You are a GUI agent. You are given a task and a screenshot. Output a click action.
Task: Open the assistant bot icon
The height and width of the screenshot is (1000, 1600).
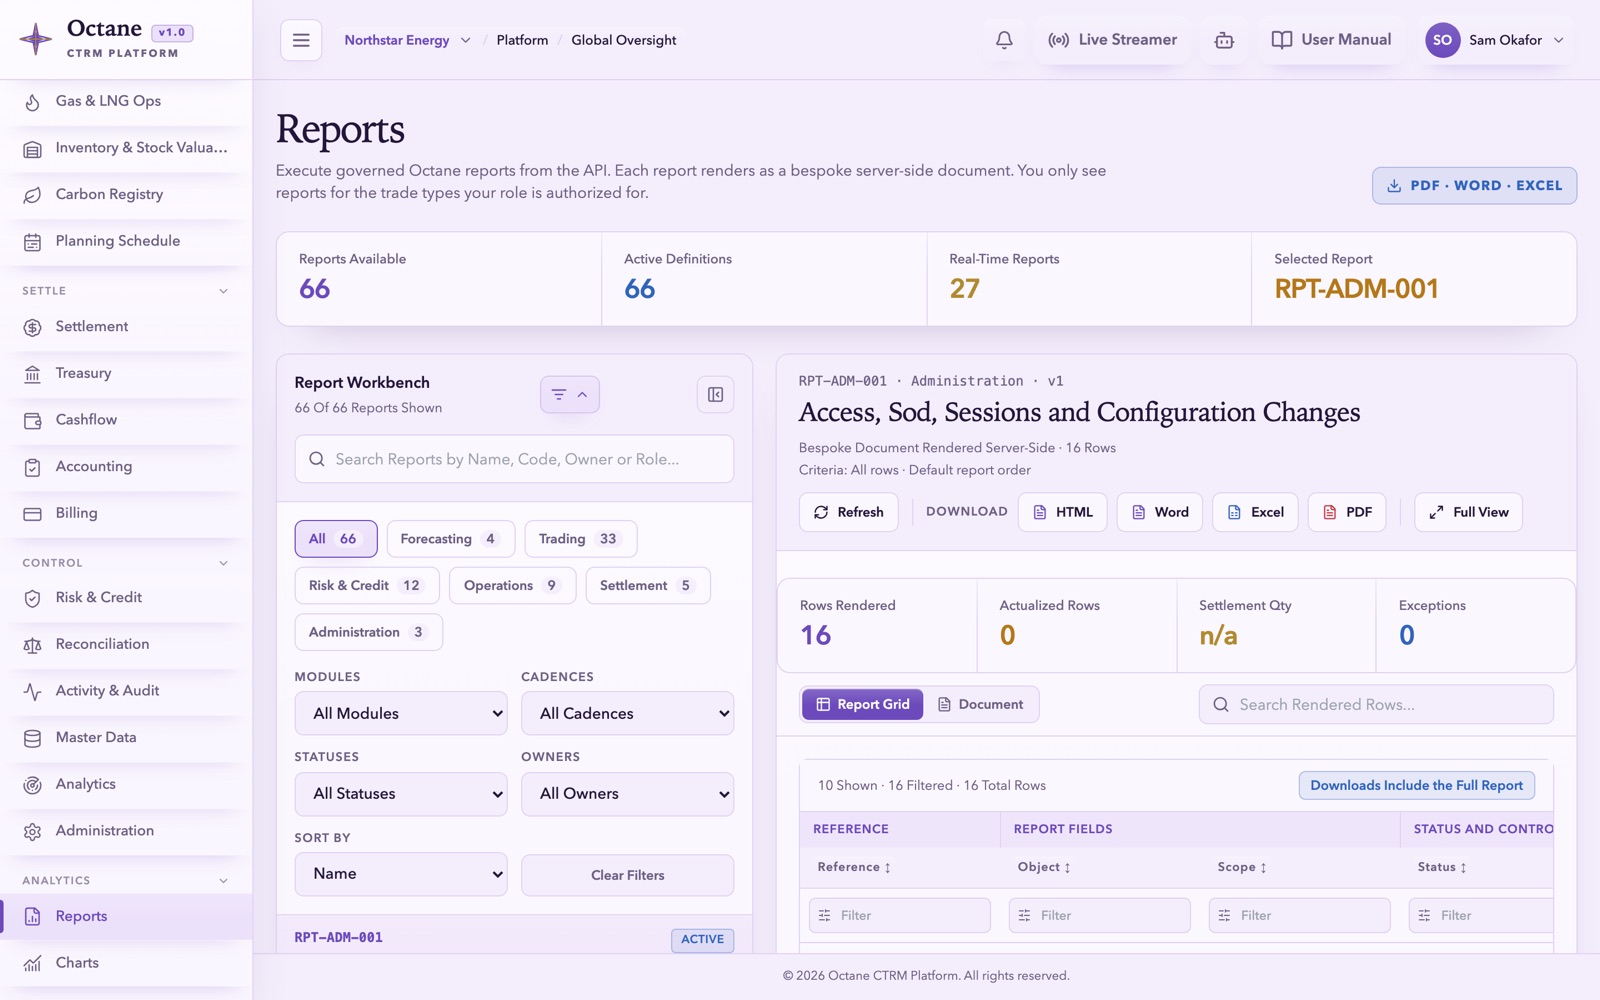pos(1224,40)
